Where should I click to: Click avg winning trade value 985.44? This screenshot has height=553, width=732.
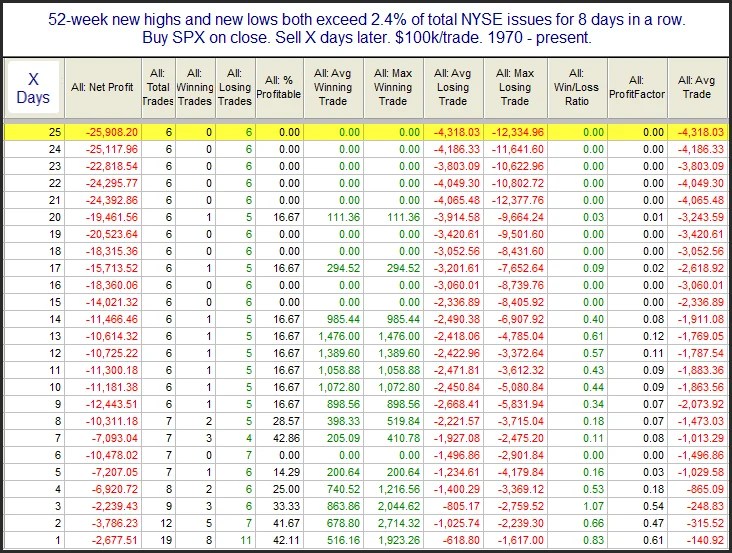point(343,319)
